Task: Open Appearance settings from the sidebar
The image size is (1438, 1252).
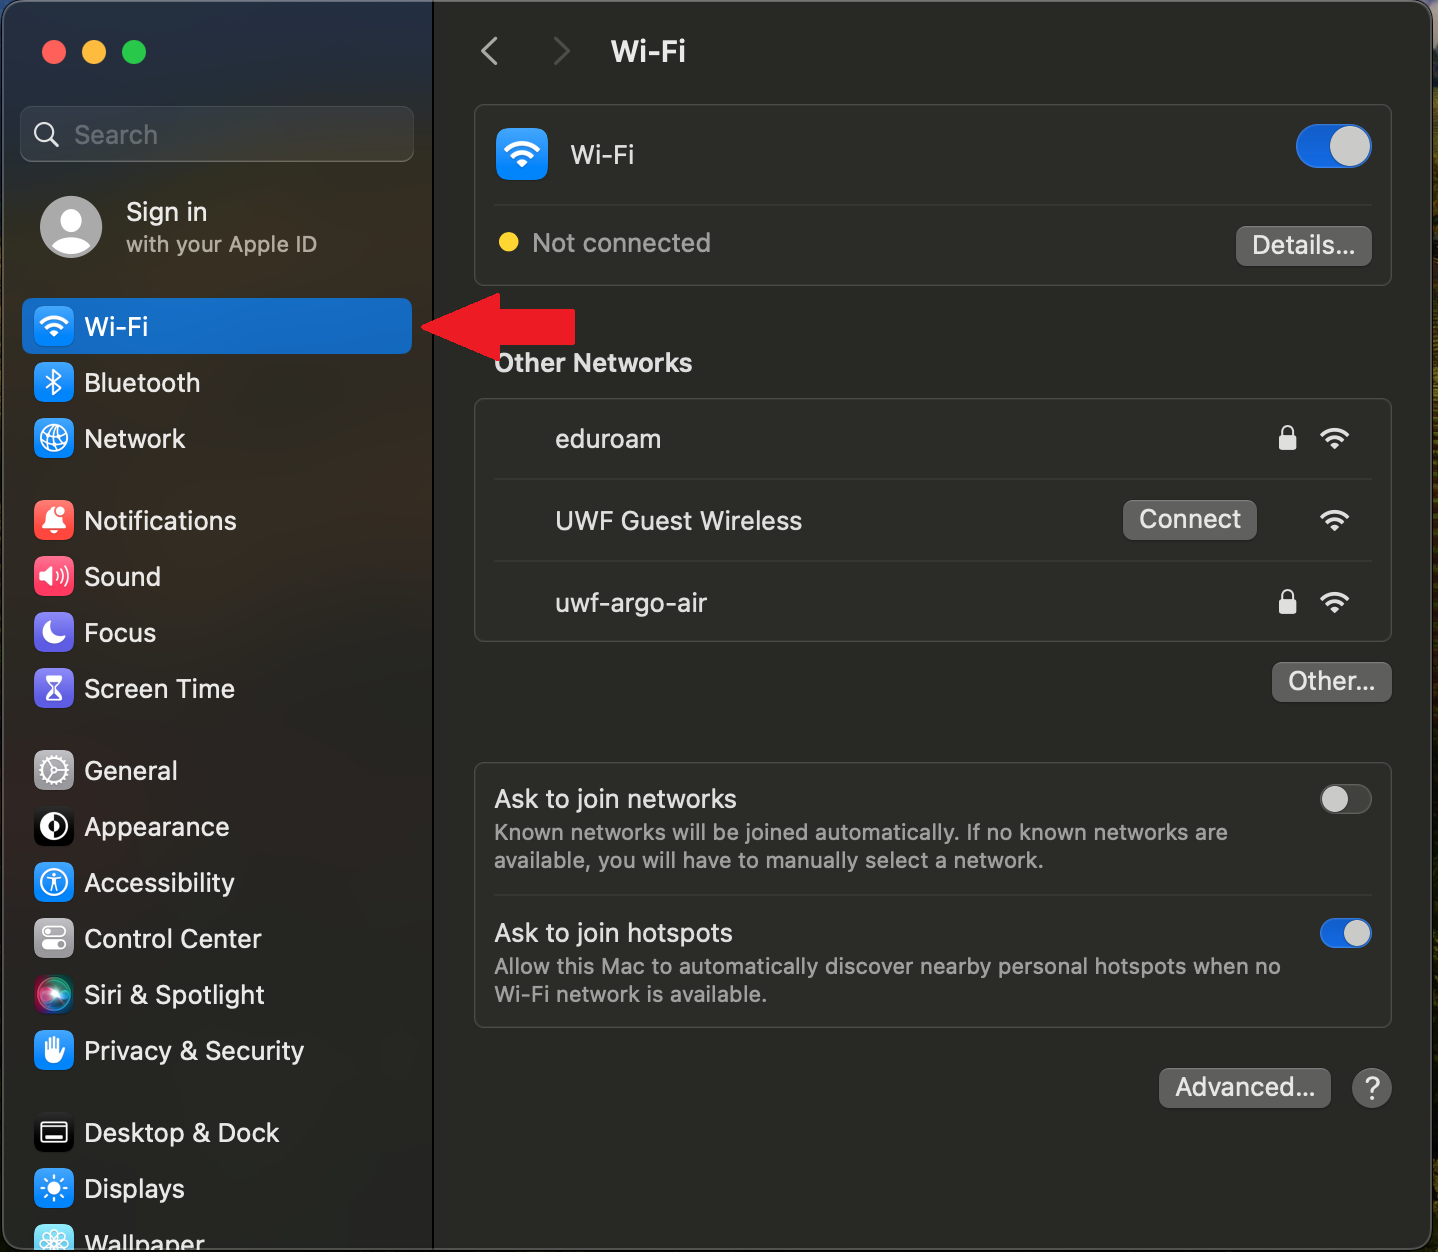Action: pyautogui.click(x=217, y=826)
